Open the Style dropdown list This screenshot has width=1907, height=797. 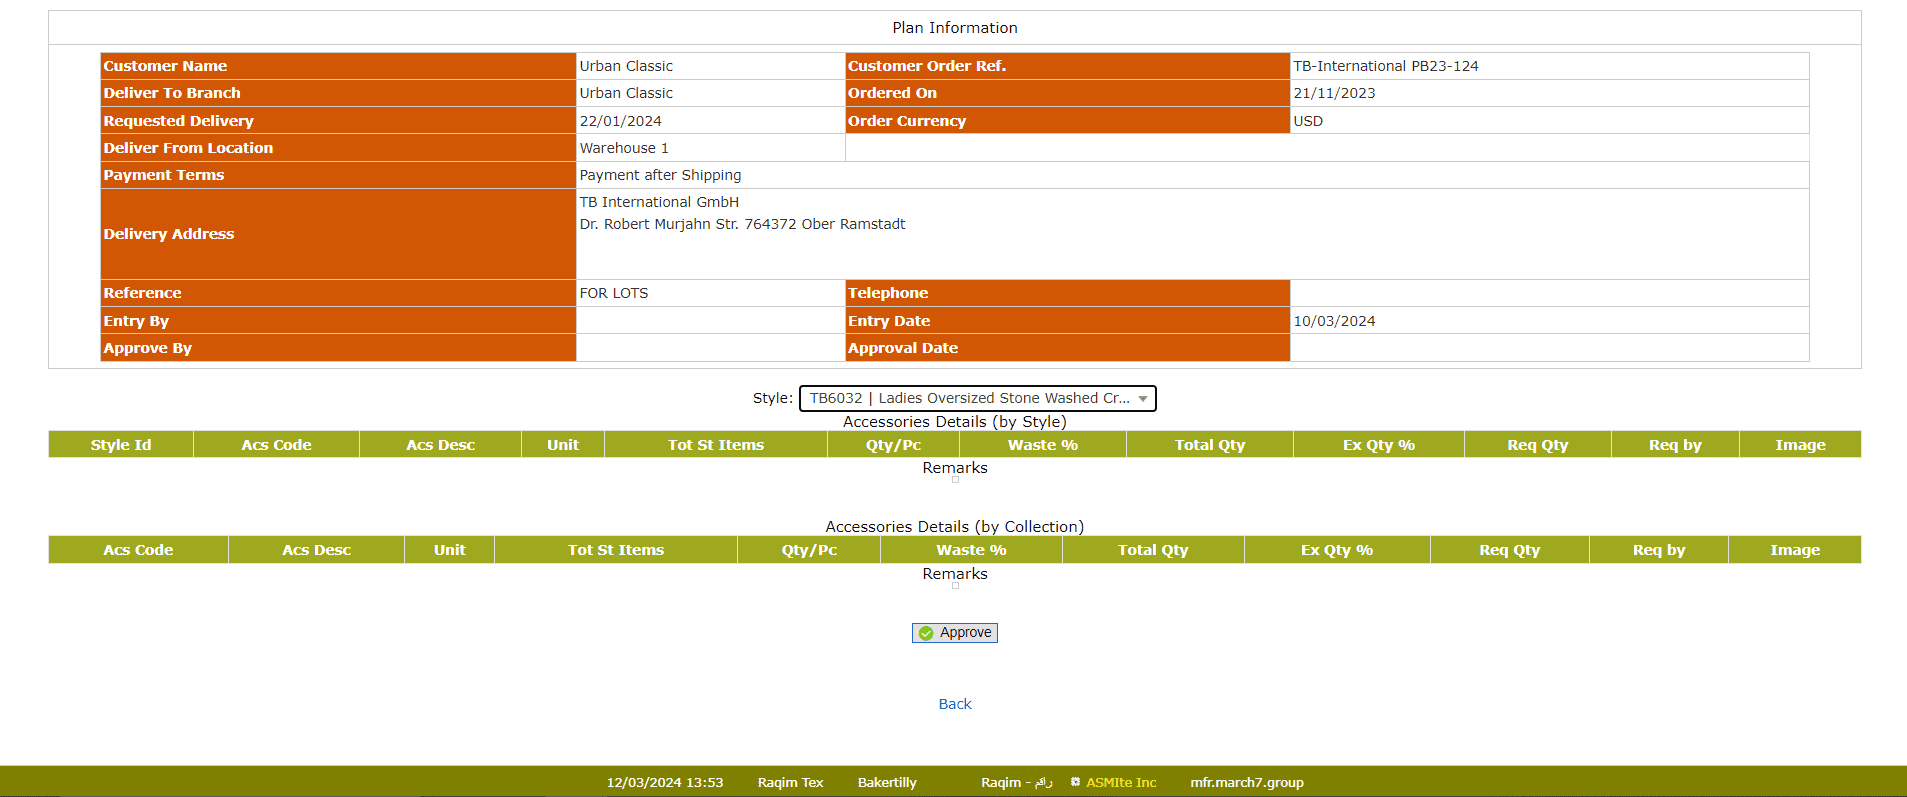(977, 398)
